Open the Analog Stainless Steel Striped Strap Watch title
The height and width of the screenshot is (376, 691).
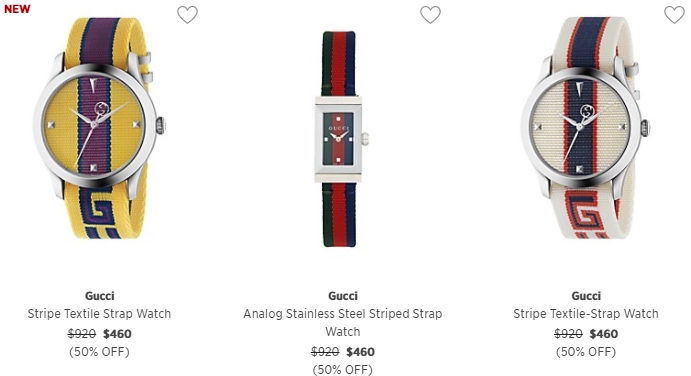coord(343,322)
